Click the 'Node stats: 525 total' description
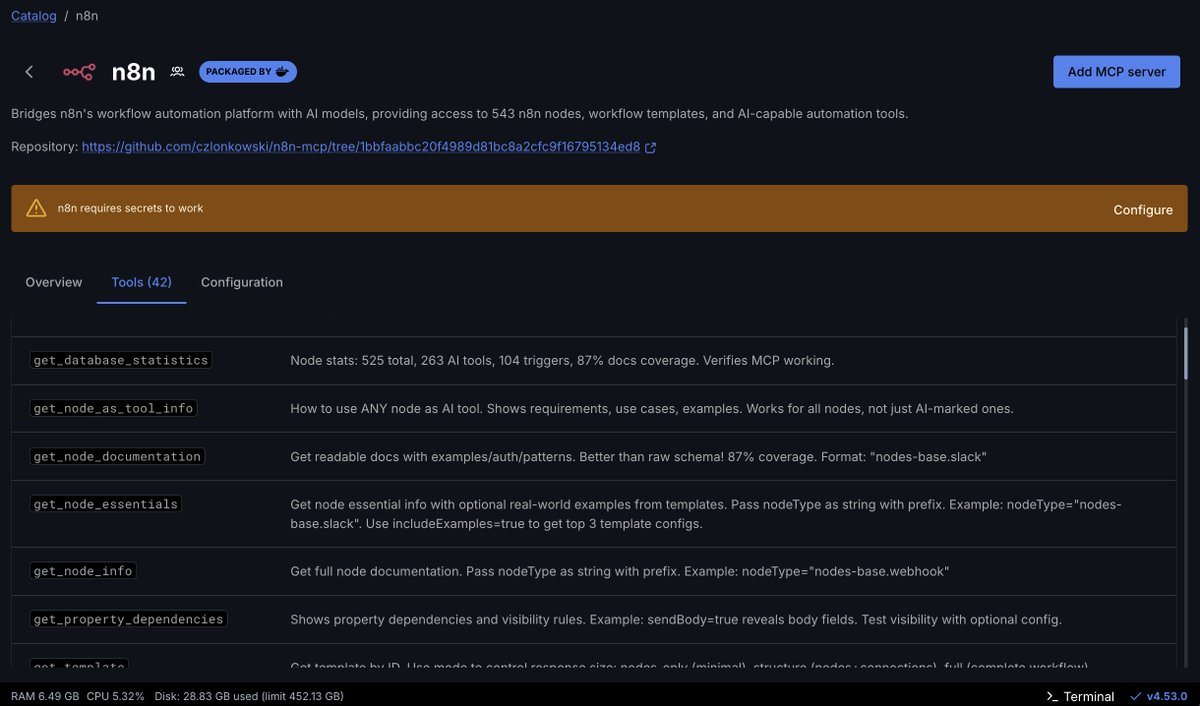 click(x=562, y=360)
